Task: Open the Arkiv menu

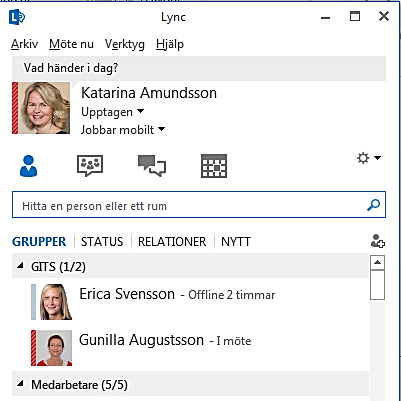Action: click(x=25, y=44)
